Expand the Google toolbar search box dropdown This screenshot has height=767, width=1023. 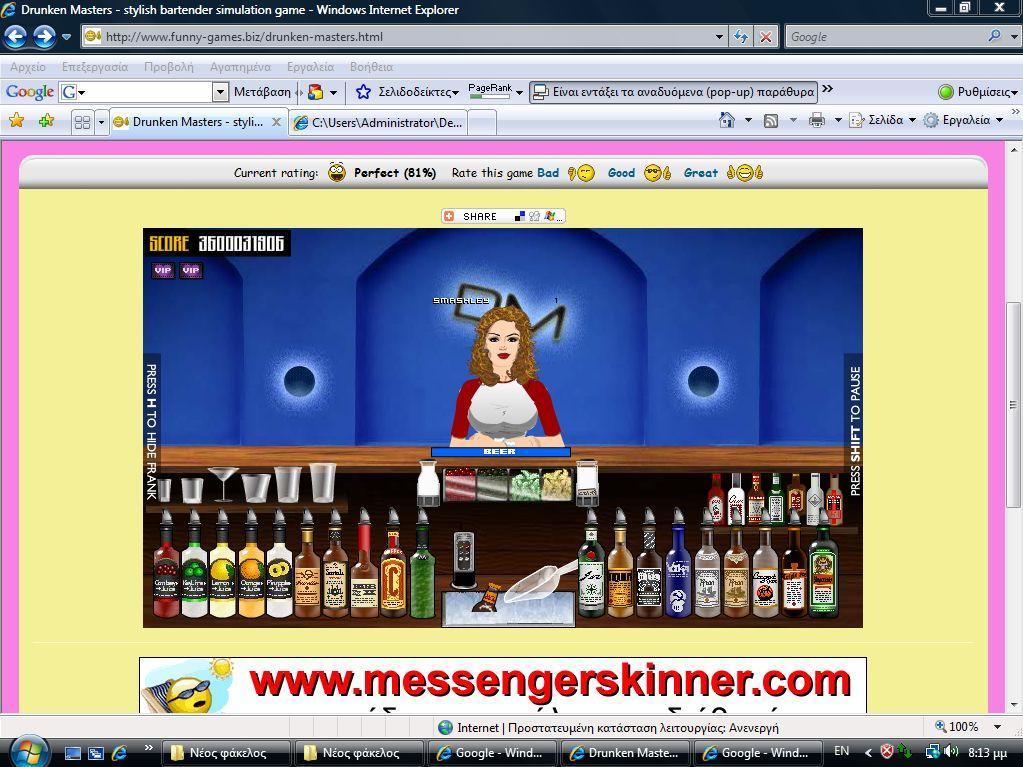[220, 92]
